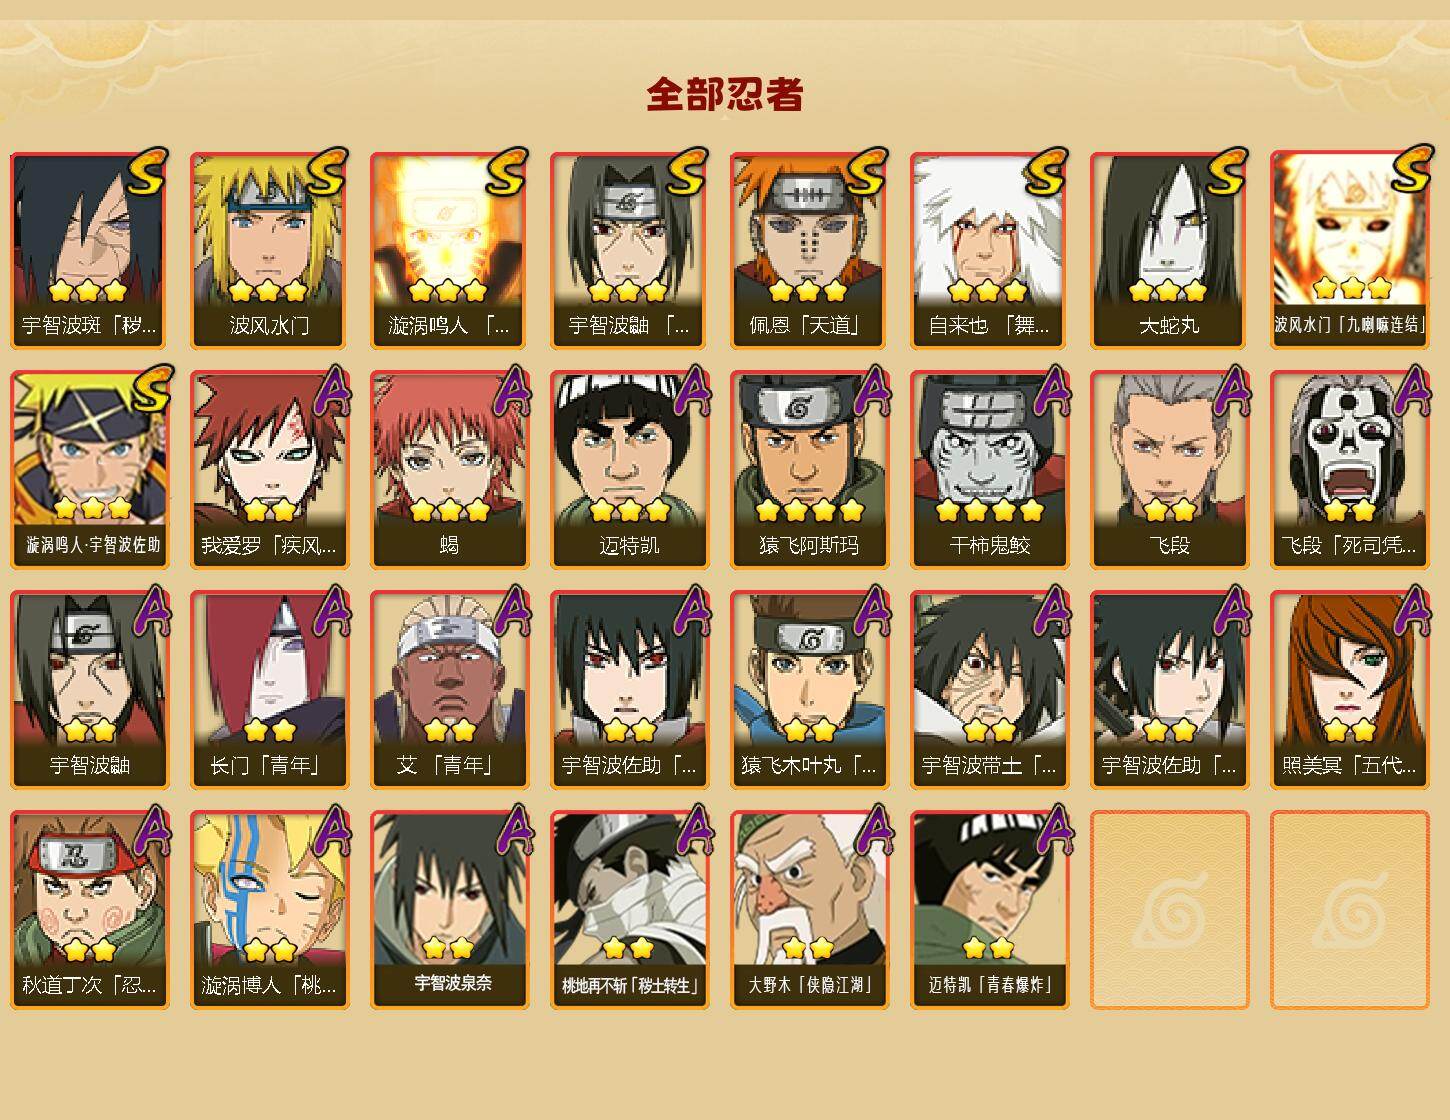The width and height of the screenshot is (1450, 1120).
Task: Pick the 艾「青年」 character card
Action: pyautogui.click(x=449, y=690)
